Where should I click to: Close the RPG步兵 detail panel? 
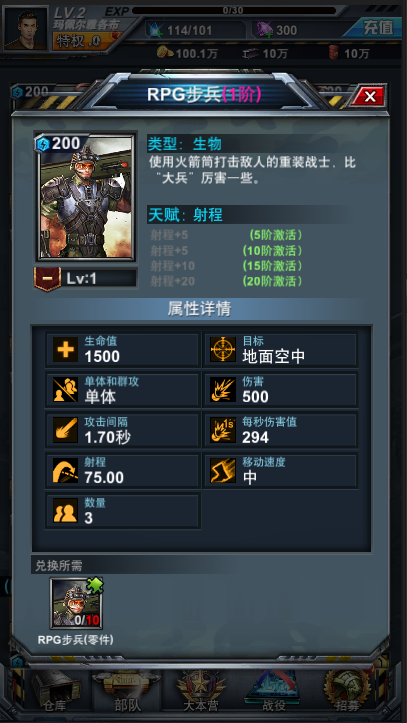tap(369, 96)
